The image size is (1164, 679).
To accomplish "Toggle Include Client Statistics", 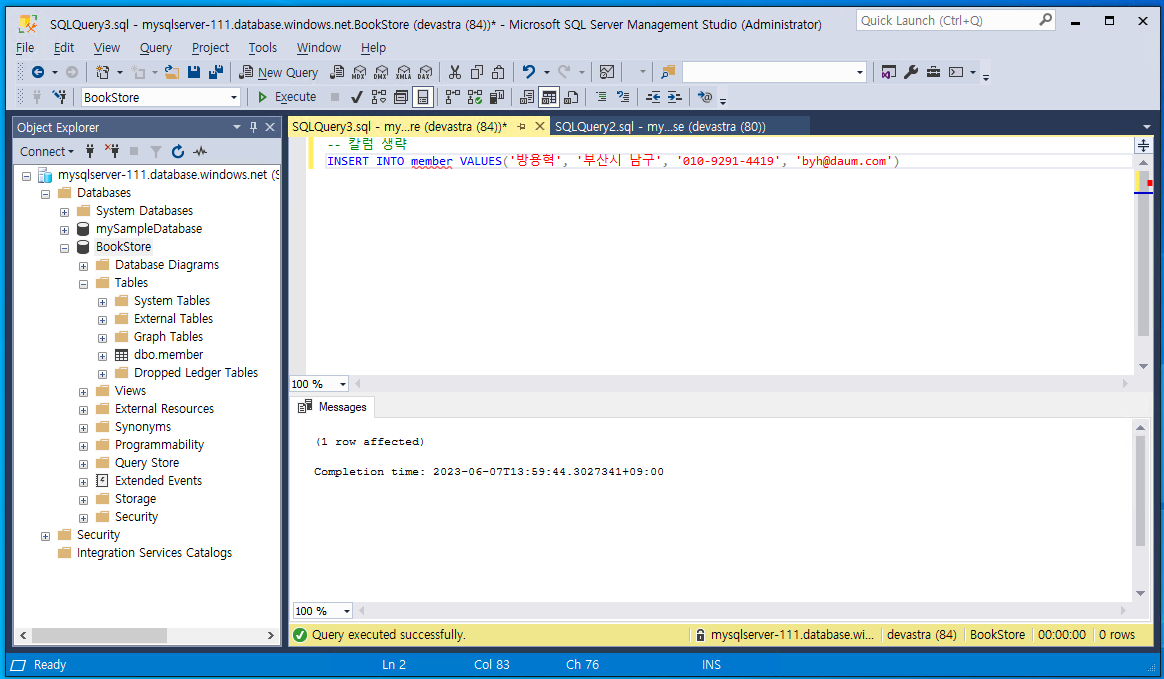I will 497,97.
